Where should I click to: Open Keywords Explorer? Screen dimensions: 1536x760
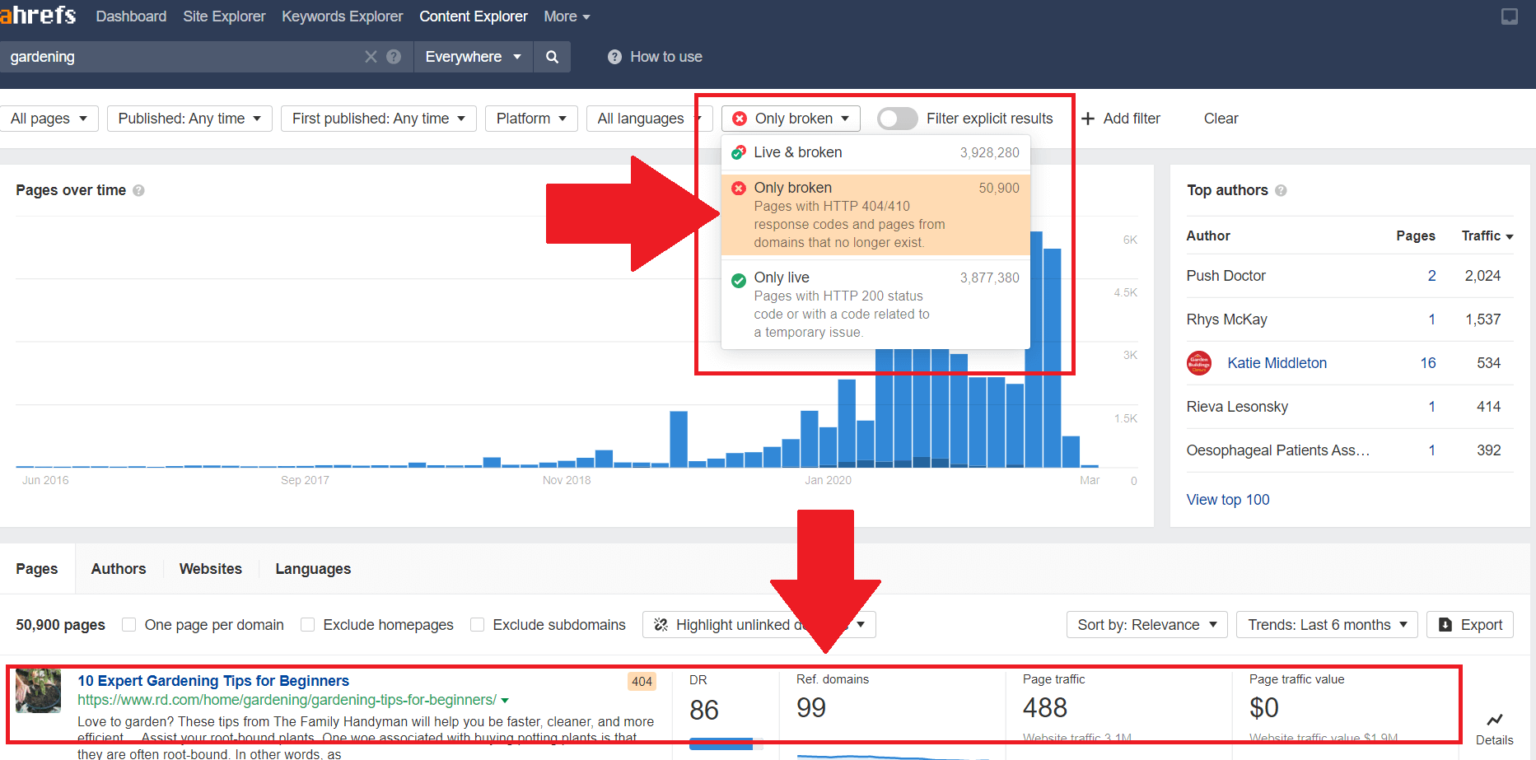[343, 16]
